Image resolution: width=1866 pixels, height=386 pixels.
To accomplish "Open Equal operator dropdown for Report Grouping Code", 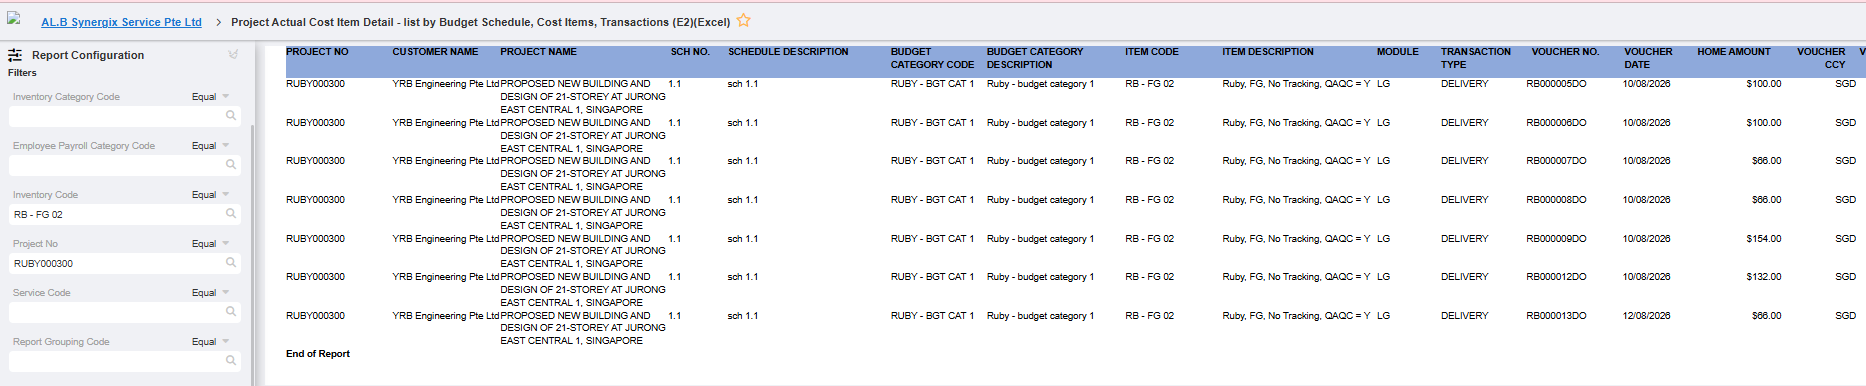I will [210, 342].
